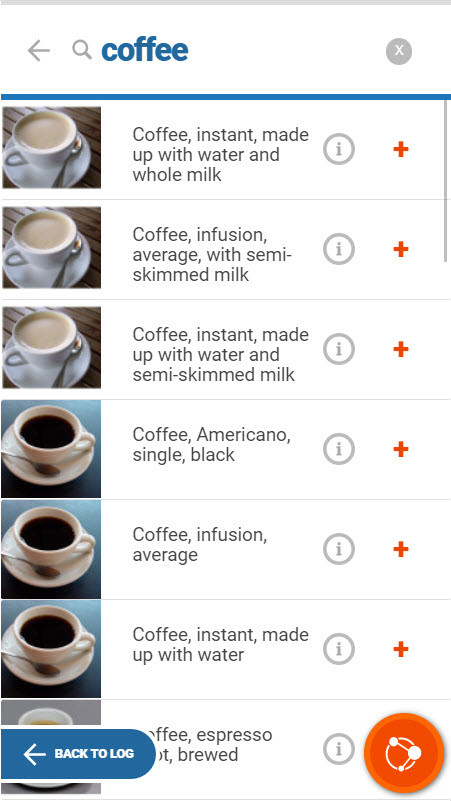451x801 pixels.
Task: Click the results list scrollbar
Action: [x=446, y=181]
